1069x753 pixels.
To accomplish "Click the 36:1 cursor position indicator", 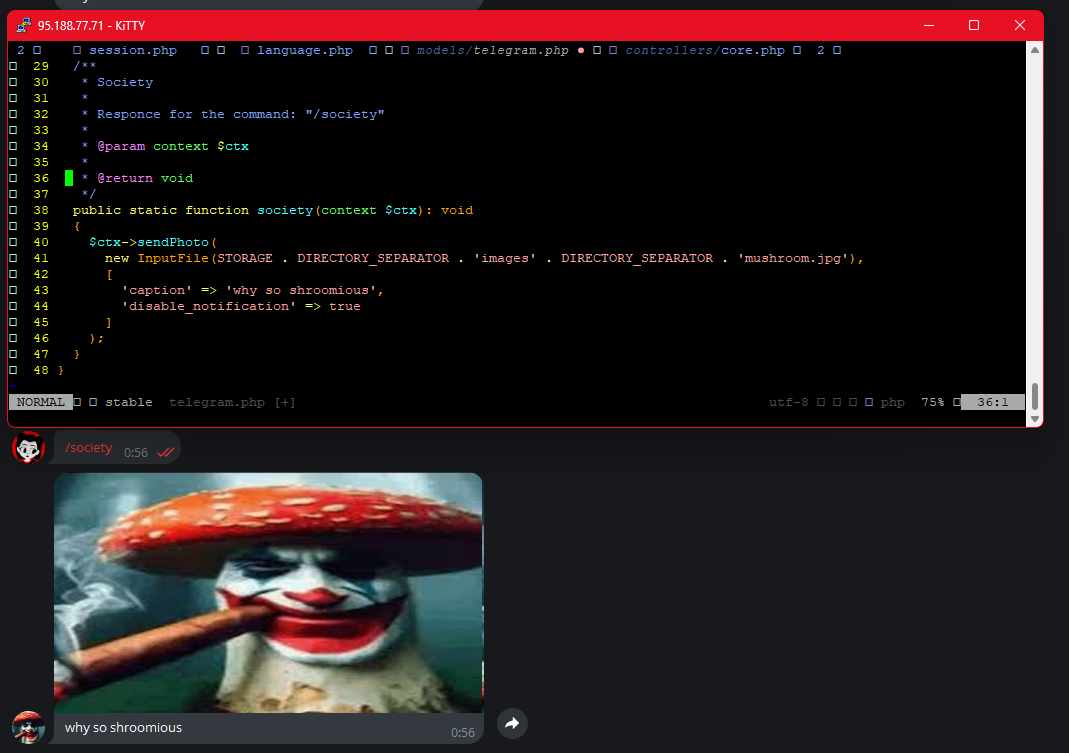I will (x=993, y=402).
